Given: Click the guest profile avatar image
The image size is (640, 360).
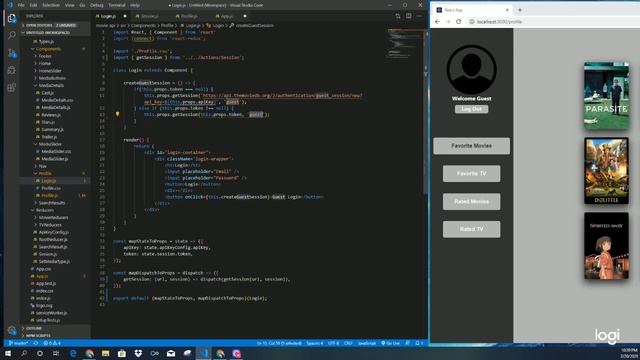Looking at the screenshot, I should tap(471, 69).
